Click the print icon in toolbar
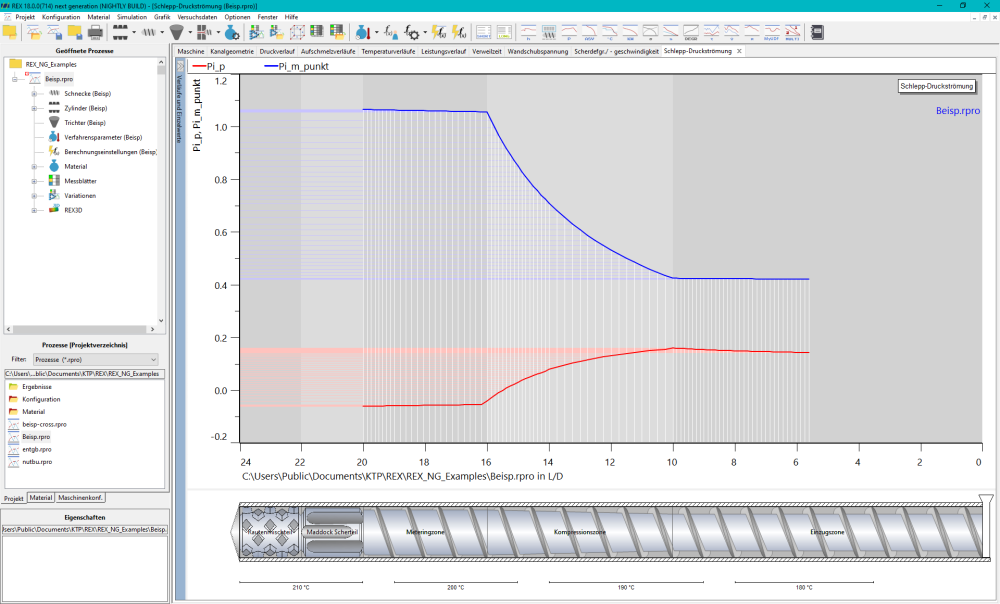Screen dimensions: 1000x604 [95, 32]
